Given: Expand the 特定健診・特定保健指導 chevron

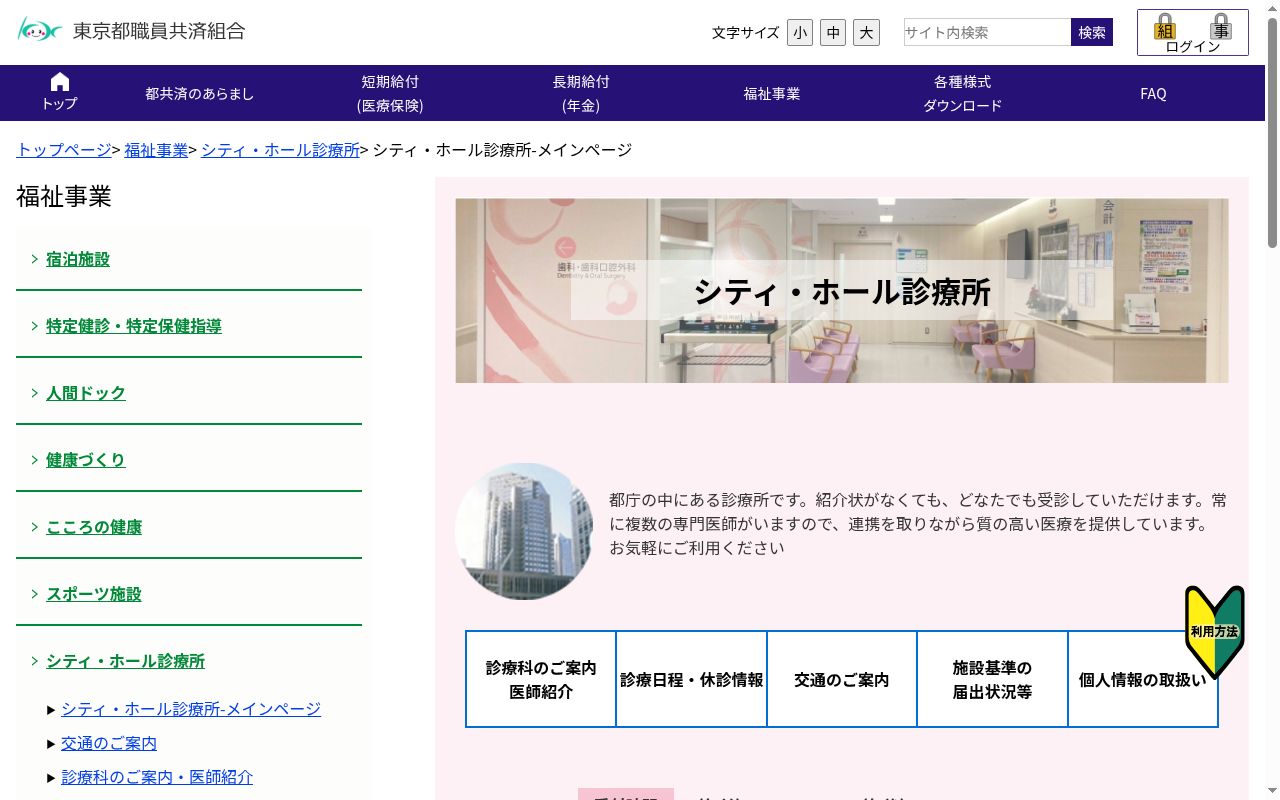Looking at the screenshot, I should coord(34,326).
